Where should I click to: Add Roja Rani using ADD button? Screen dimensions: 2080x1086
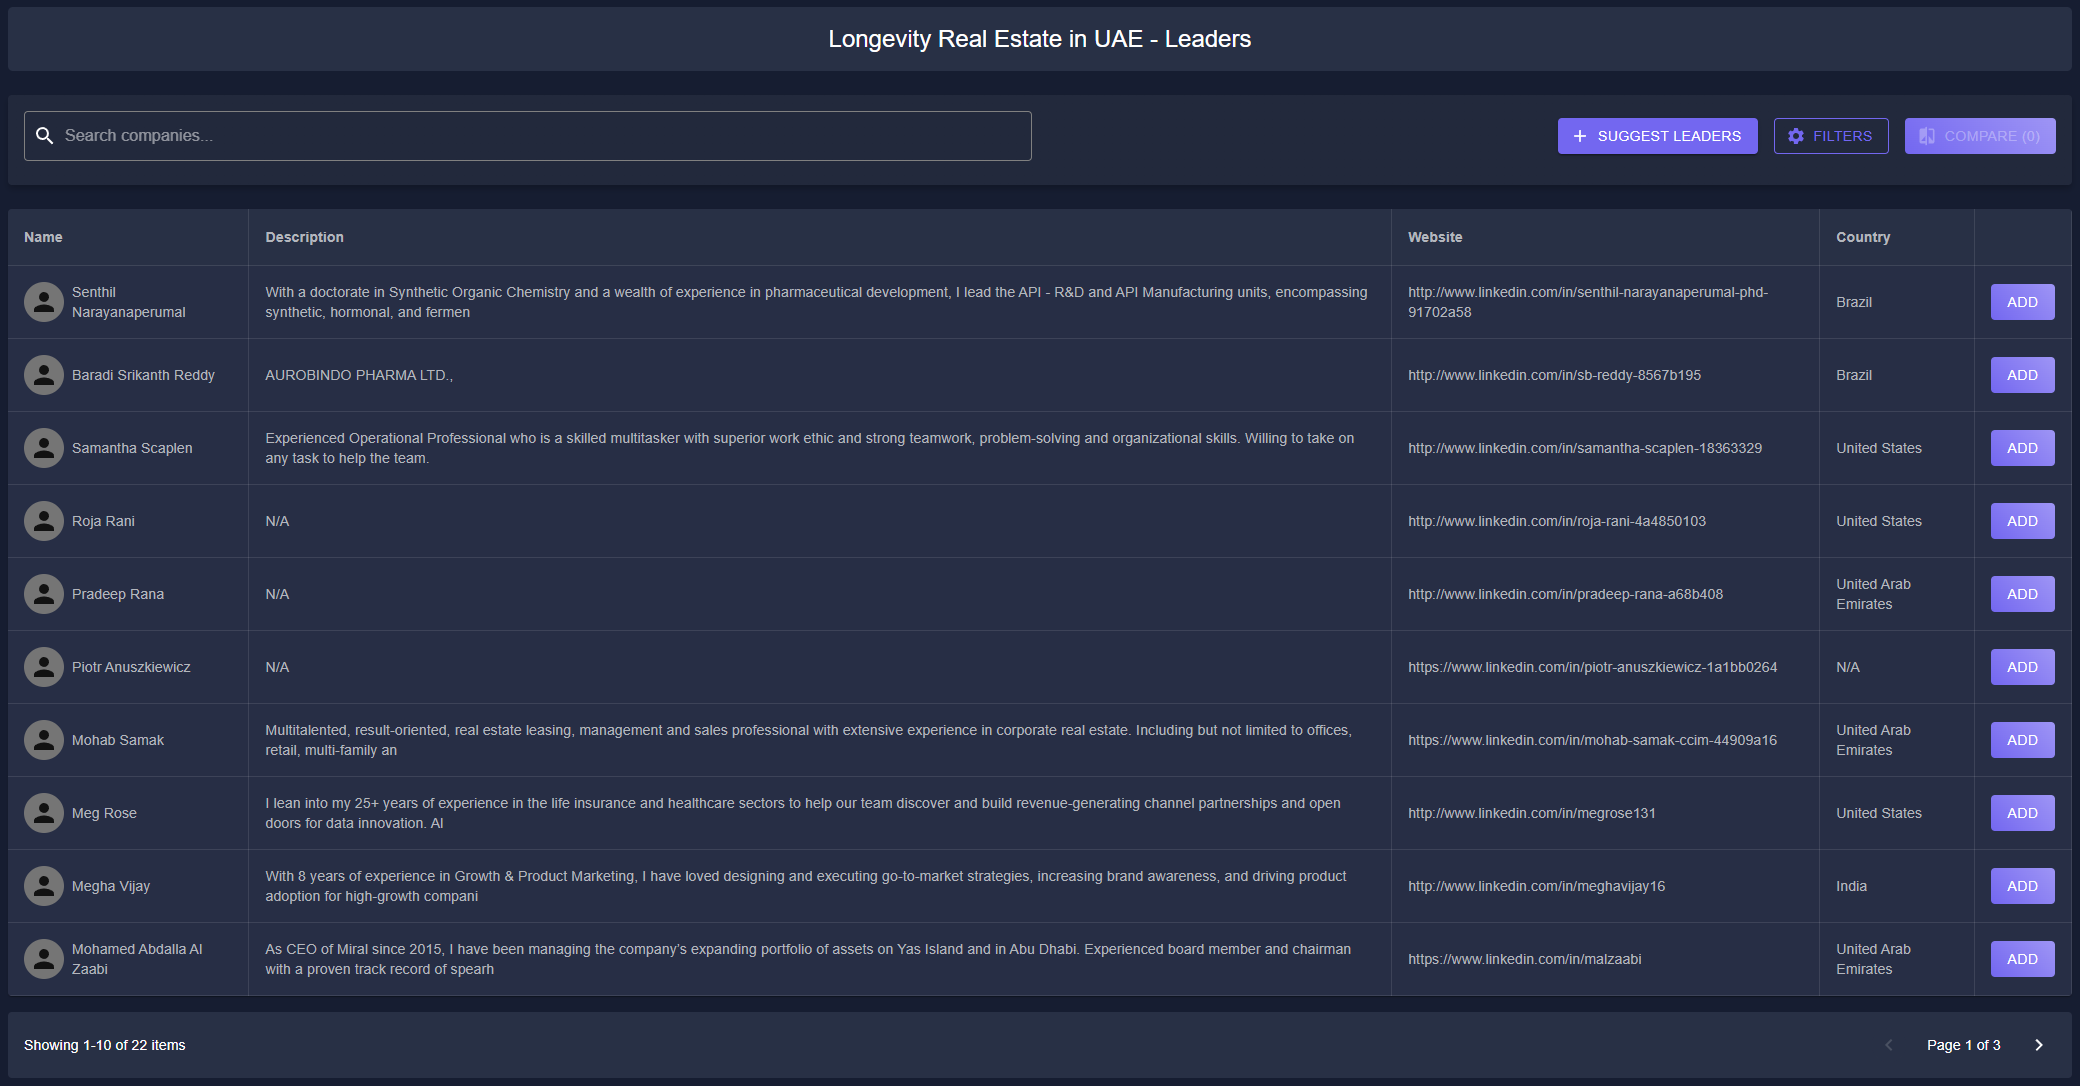point(2021,521)
